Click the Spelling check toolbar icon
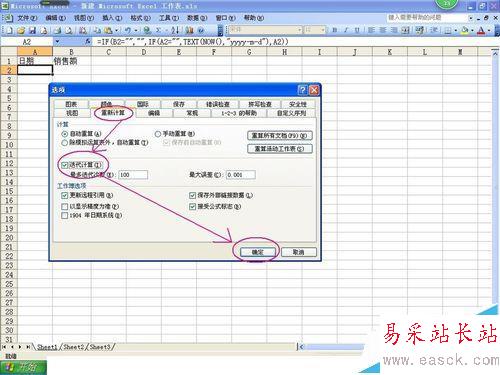 coord(83,31)
